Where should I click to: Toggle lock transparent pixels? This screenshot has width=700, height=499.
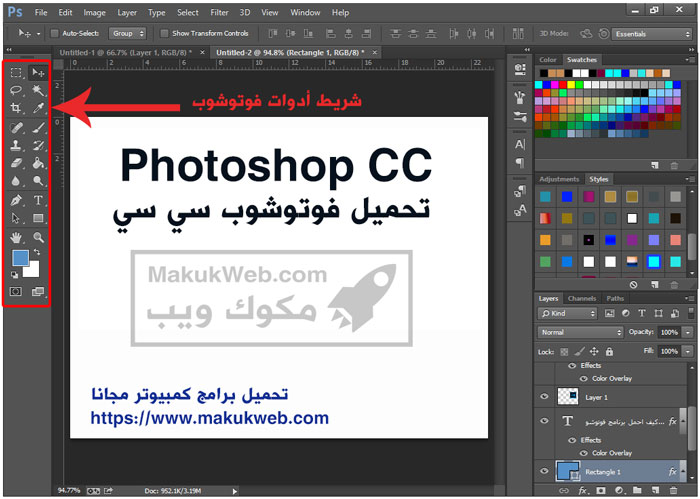click(564, 352)
